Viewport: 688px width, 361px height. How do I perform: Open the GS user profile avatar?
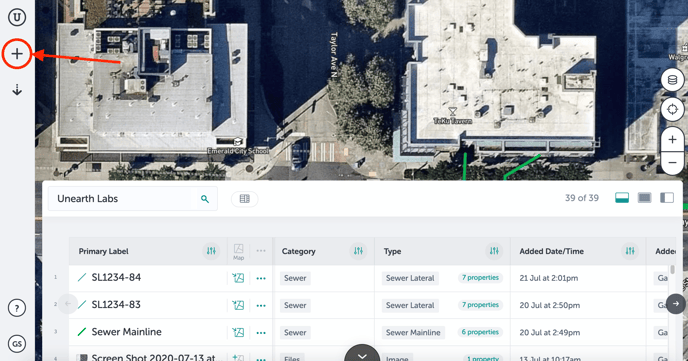click(17, 344)
